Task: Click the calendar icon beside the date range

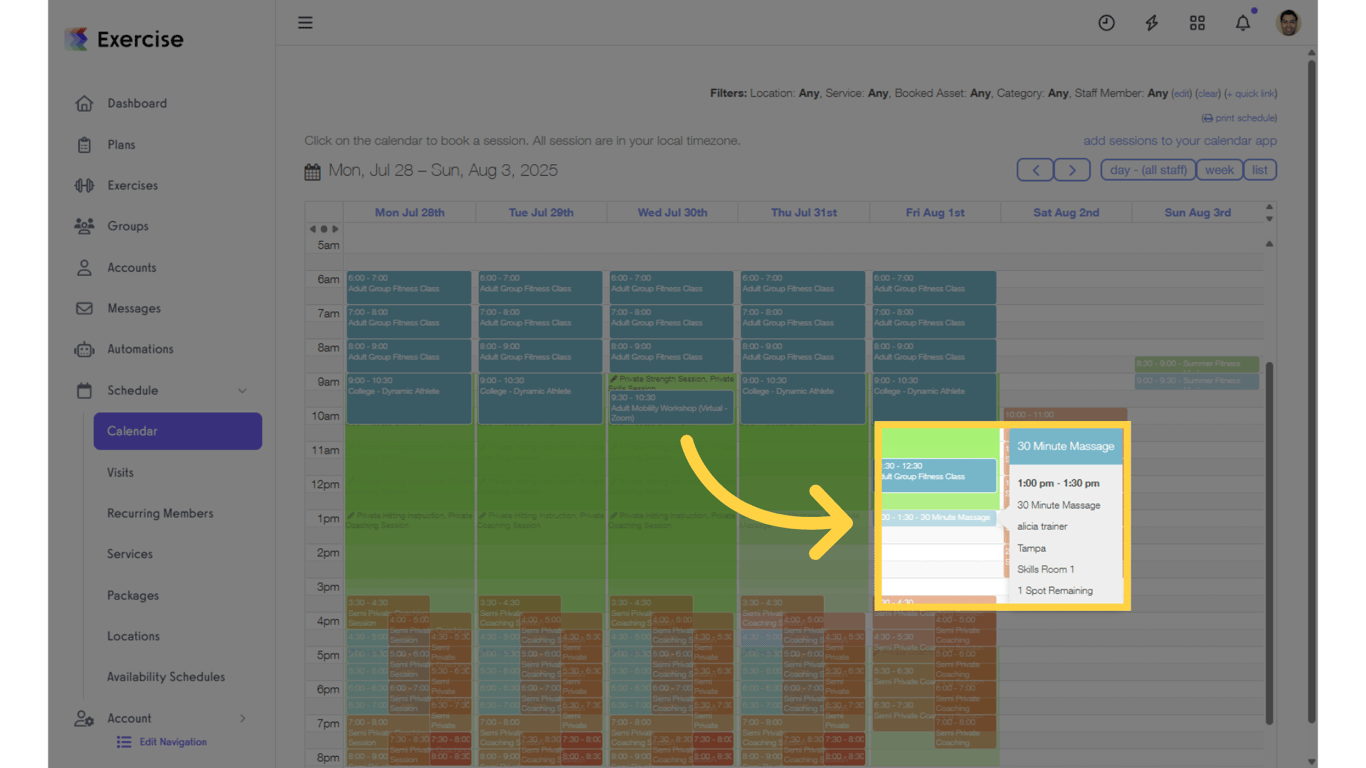Action: pyautogui.click(x=313, y=171)
